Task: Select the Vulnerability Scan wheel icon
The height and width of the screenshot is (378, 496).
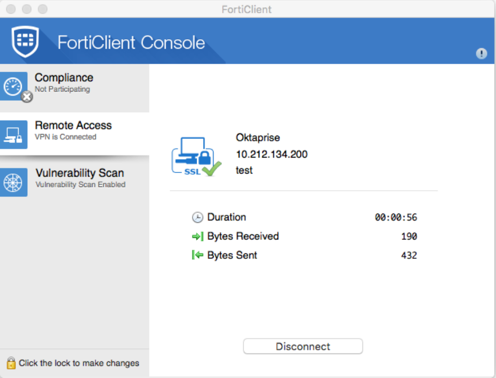Action: [14, 183]
